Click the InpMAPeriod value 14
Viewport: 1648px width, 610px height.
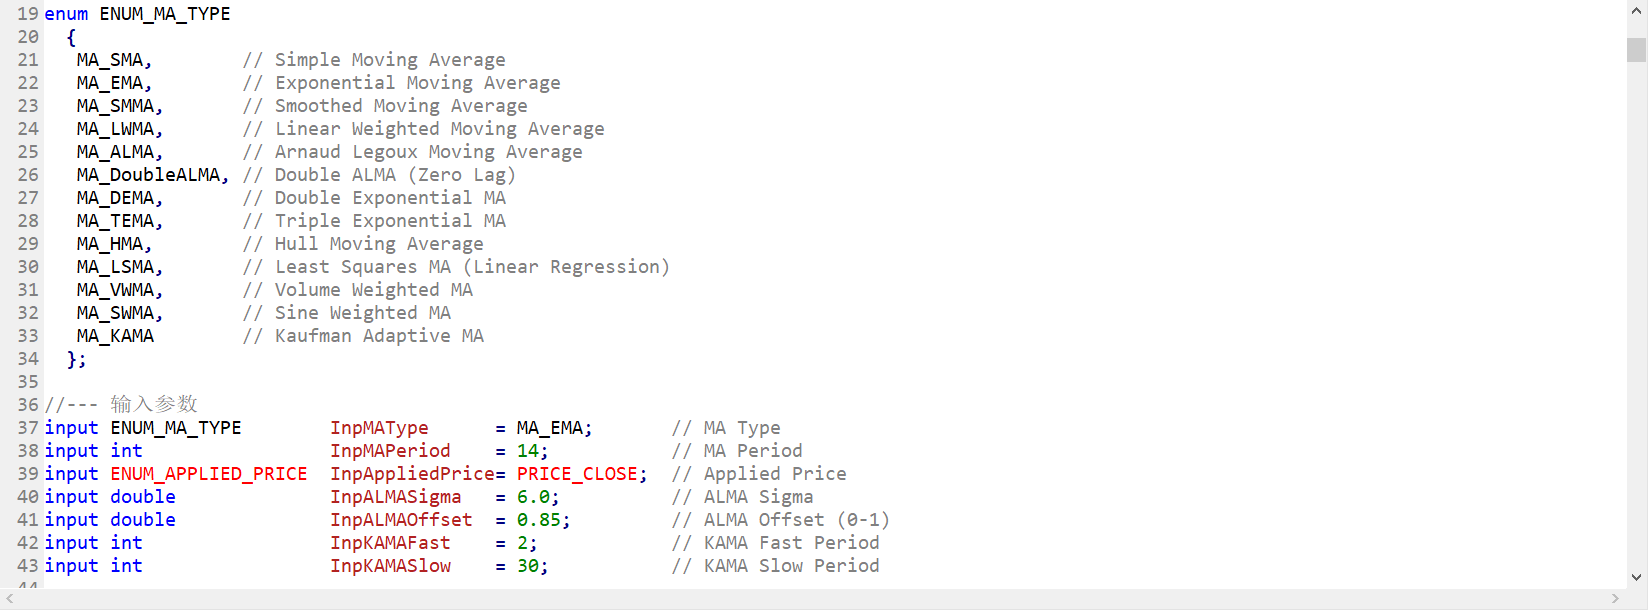(x=528, y=451)
